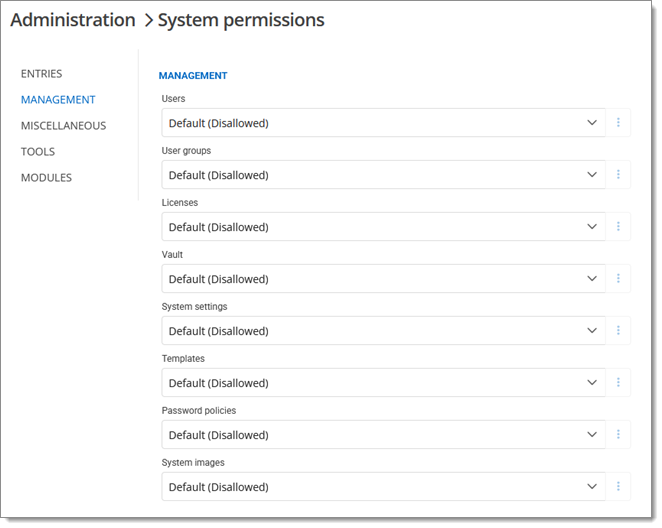Open the System images more options menu
This screenshot has height=528, width=662.
coord(618,487)
